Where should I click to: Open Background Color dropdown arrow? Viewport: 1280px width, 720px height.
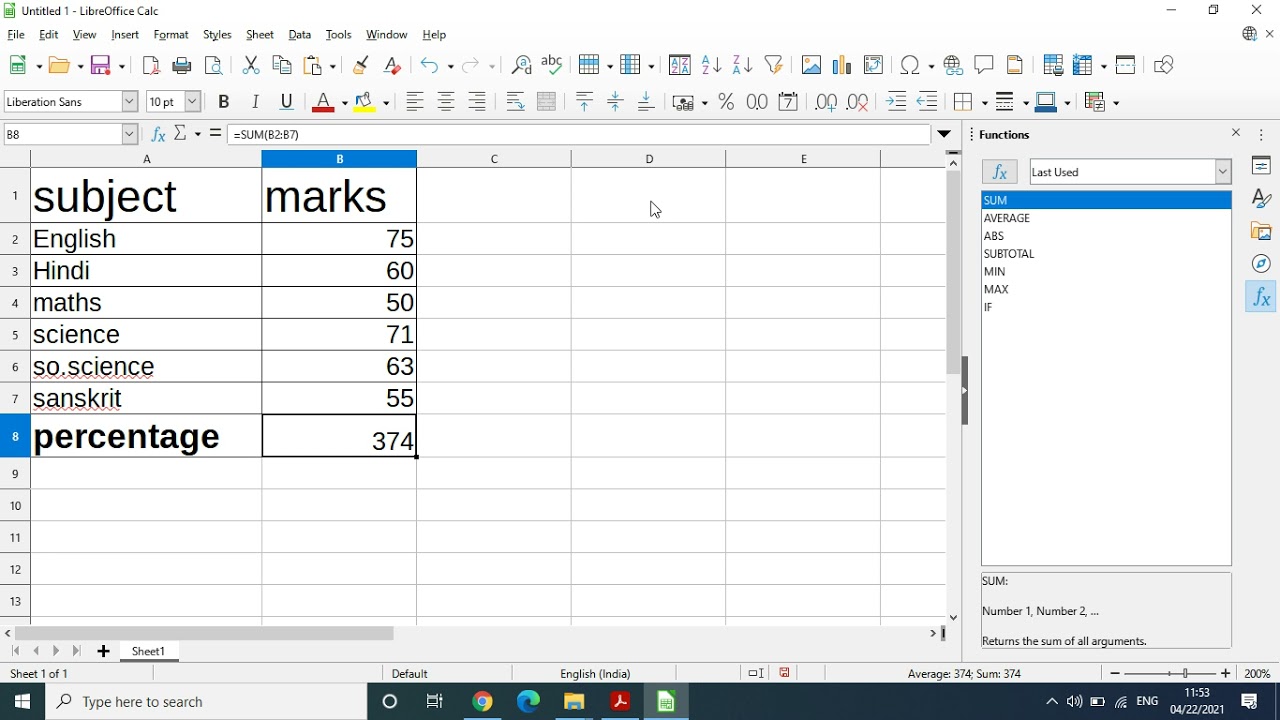click(385, 102)
